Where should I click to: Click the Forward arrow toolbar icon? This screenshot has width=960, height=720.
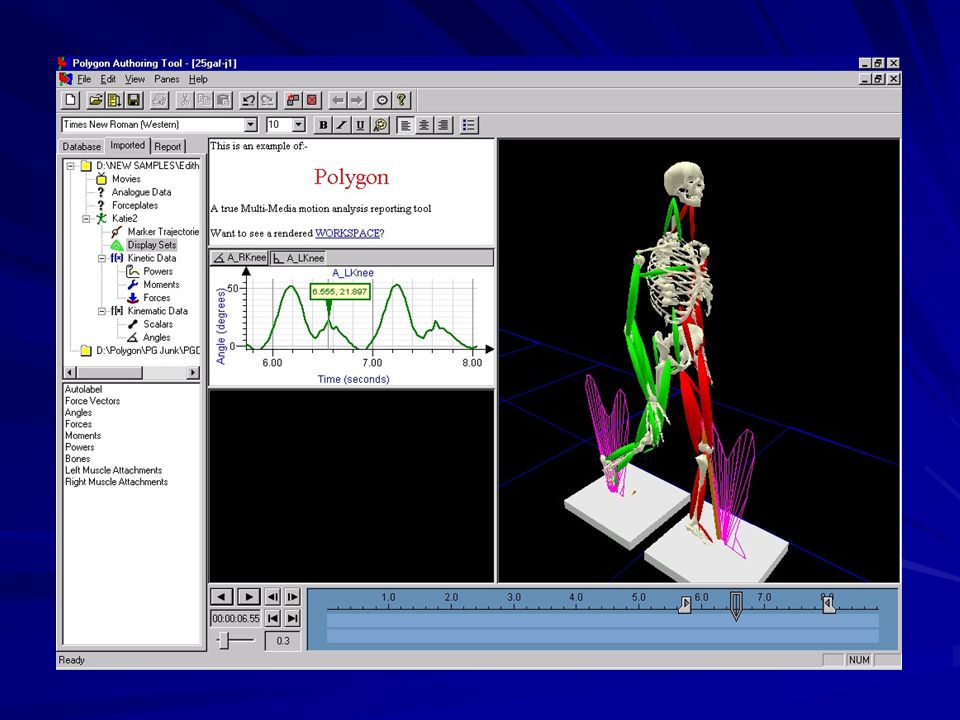(357, 100)
